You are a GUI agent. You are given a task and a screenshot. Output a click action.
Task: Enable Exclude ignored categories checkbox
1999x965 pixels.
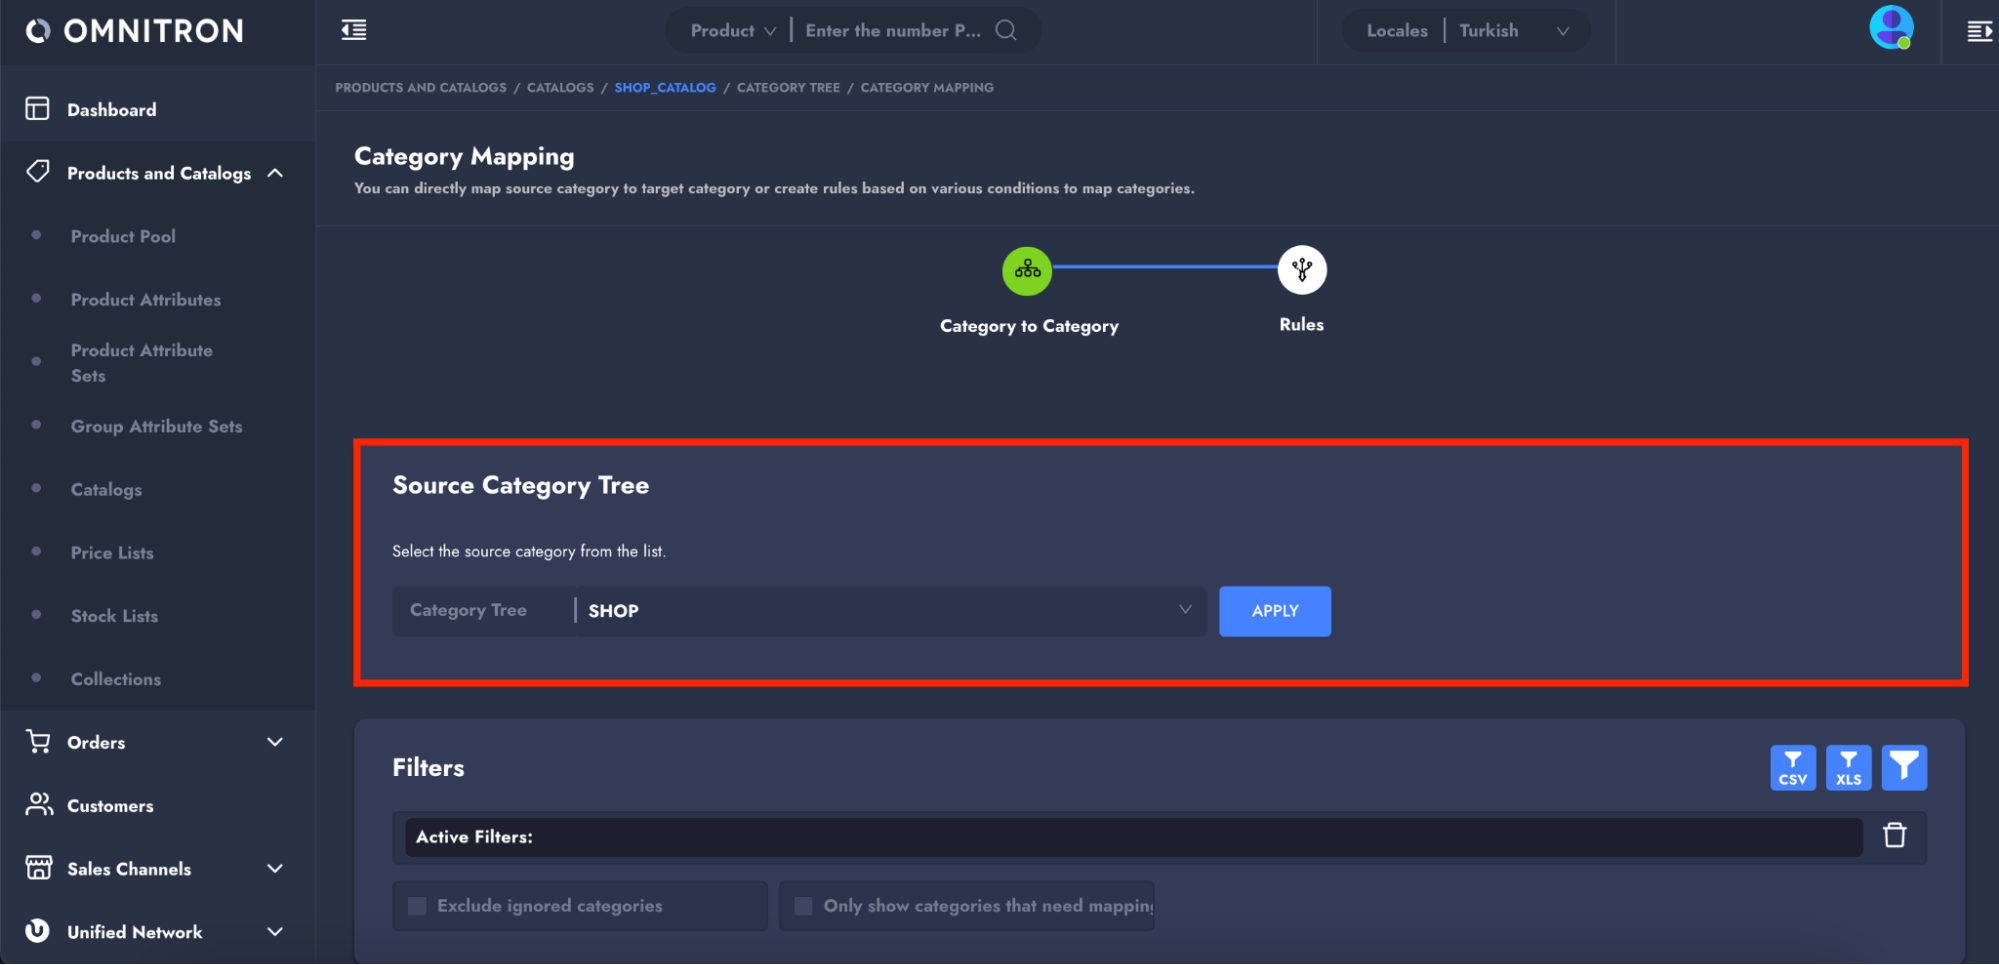[x=418, y=906]
